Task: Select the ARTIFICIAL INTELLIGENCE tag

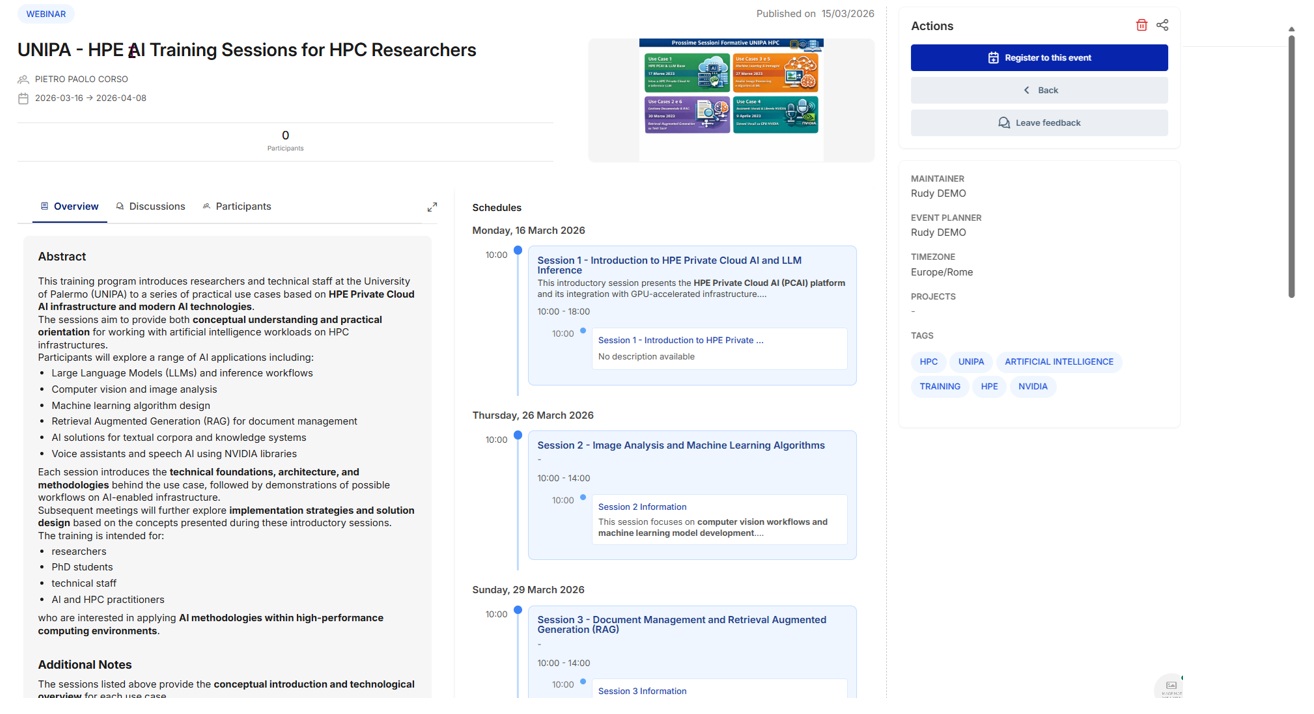Action: point(1059,362)
